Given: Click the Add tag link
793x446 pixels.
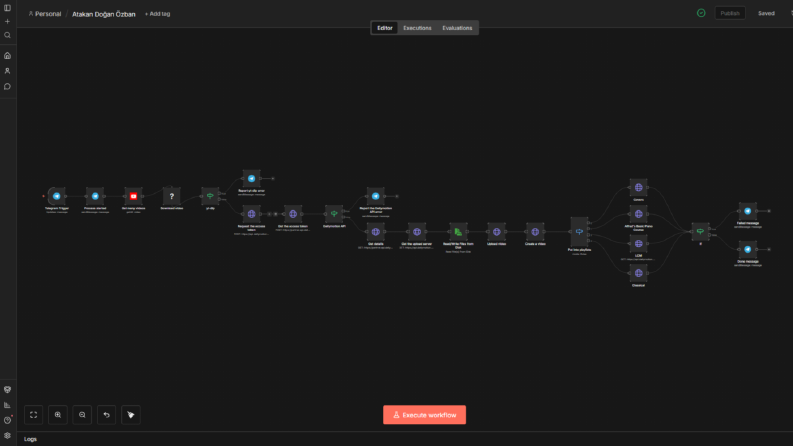Looking at the screenshot, I should [x=157, y=14].
